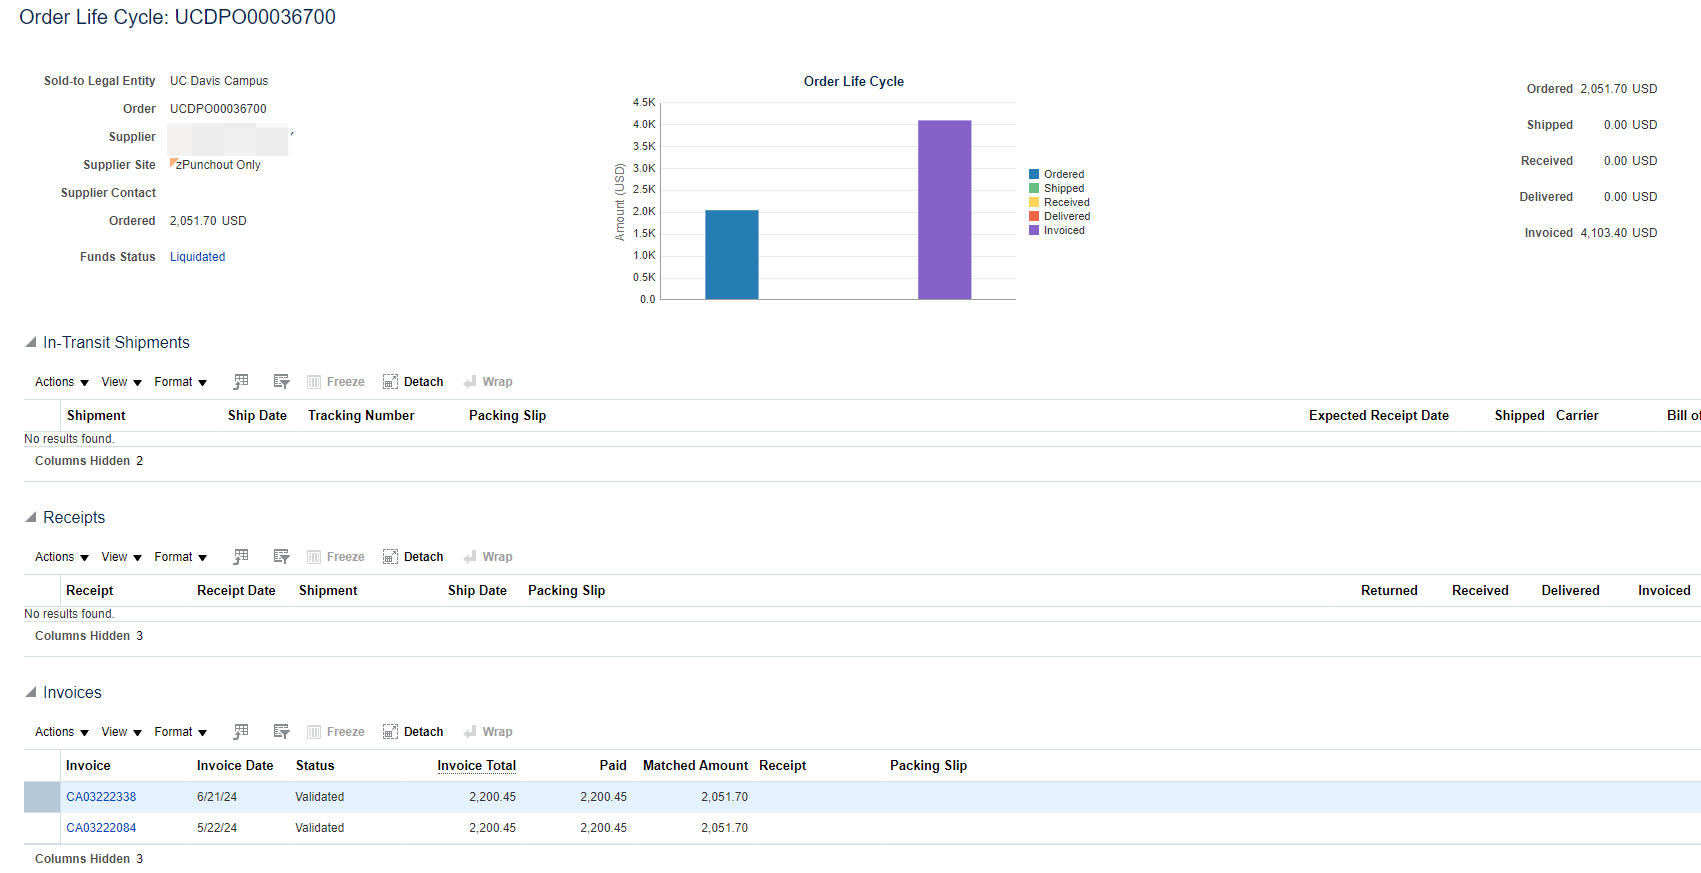Detach the Invoices table

(x=413, y=732)
